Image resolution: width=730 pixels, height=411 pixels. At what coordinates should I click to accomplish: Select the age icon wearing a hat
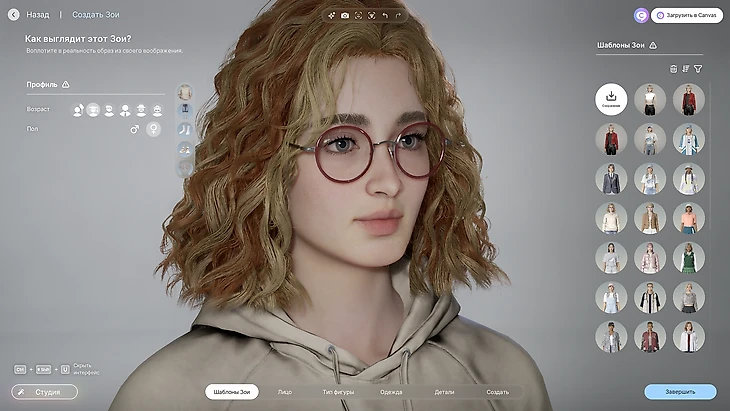tap(141, 110)
